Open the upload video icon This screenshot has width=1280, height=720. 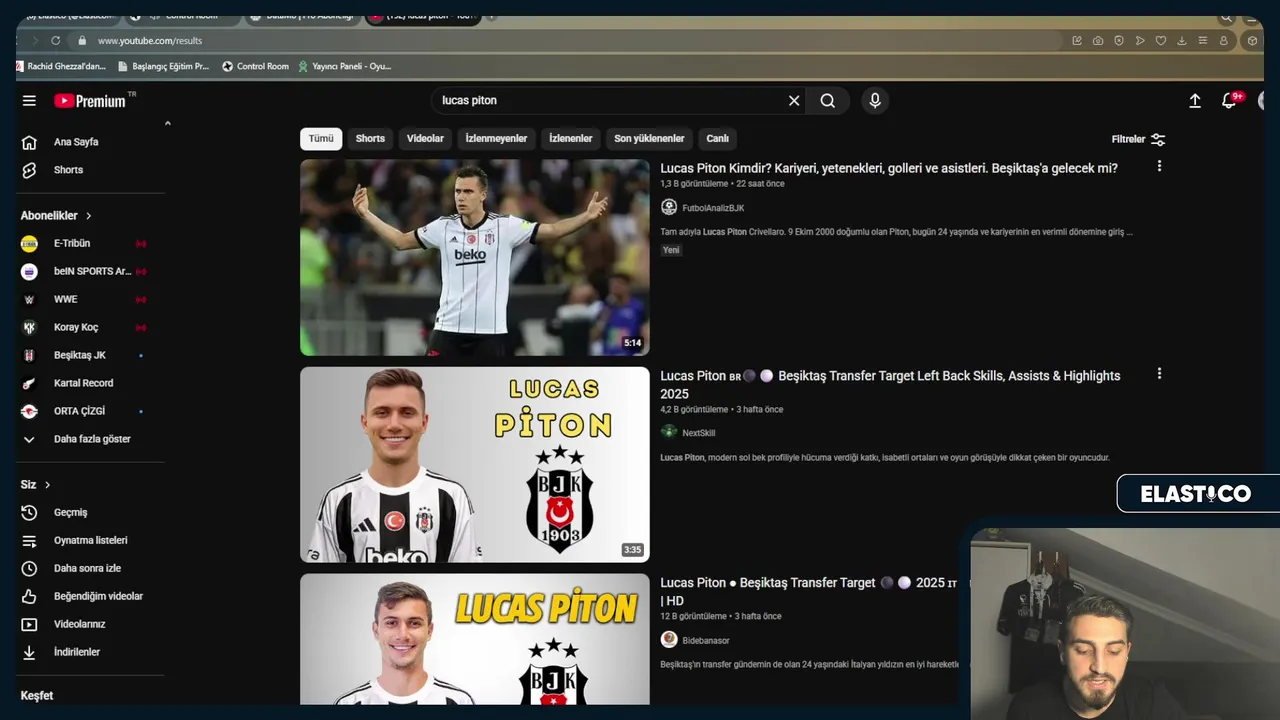[x=1195, y=101]
